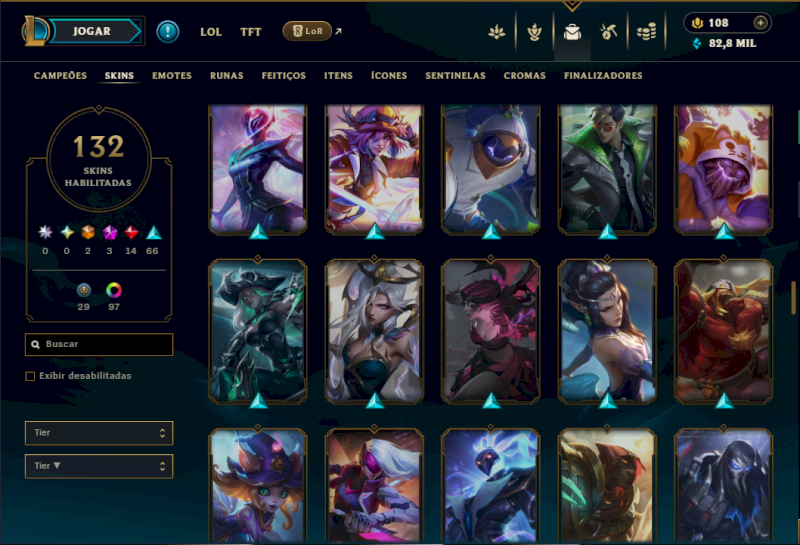The width and height of the screenshot is (800, 545).
Task: Open the second Tier sort dropdown
Action: pos(99,466)
